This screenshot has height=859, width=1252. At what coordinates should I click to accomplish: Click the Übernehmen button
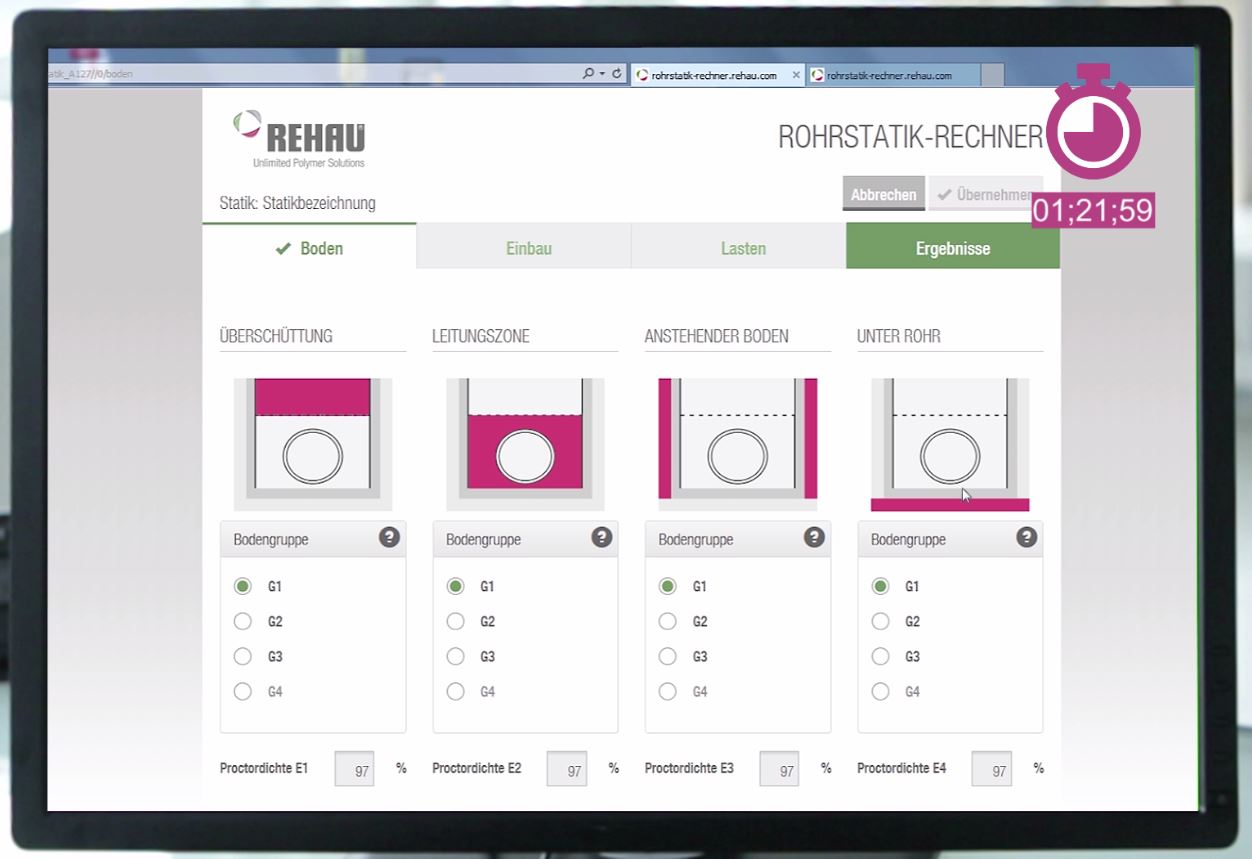pos(984,195)
